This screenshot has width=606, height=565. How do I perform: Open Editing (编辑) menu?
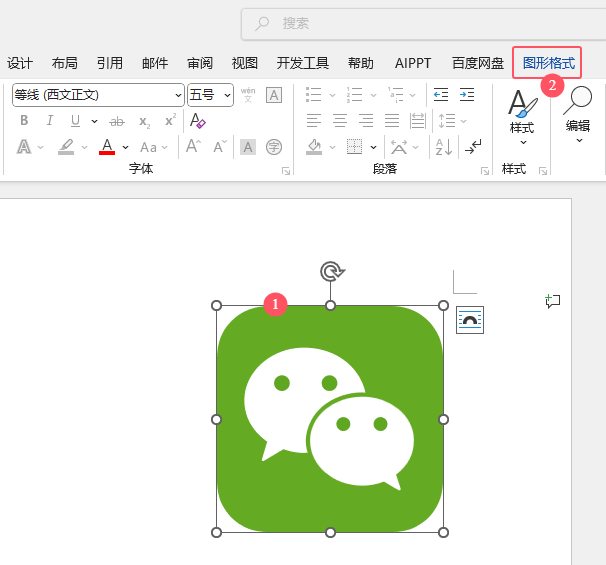[578, 115]
